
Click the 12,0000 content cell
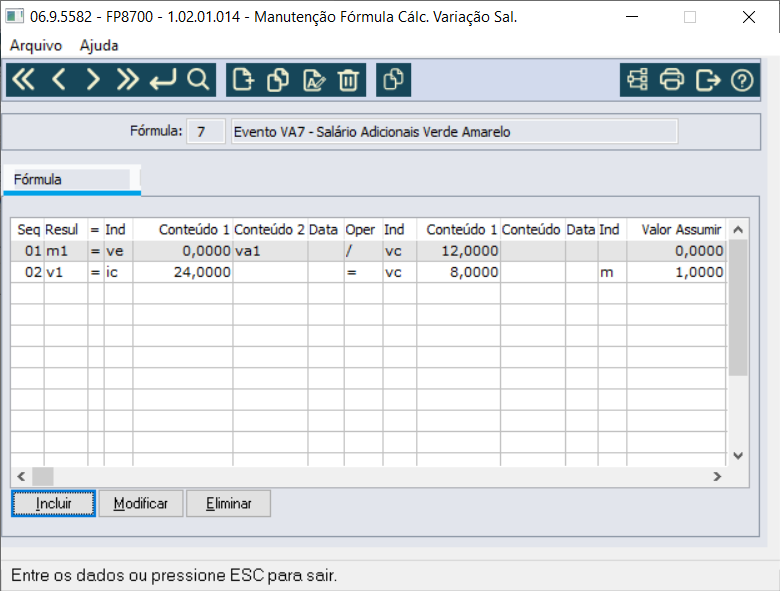tap(459, 251)
